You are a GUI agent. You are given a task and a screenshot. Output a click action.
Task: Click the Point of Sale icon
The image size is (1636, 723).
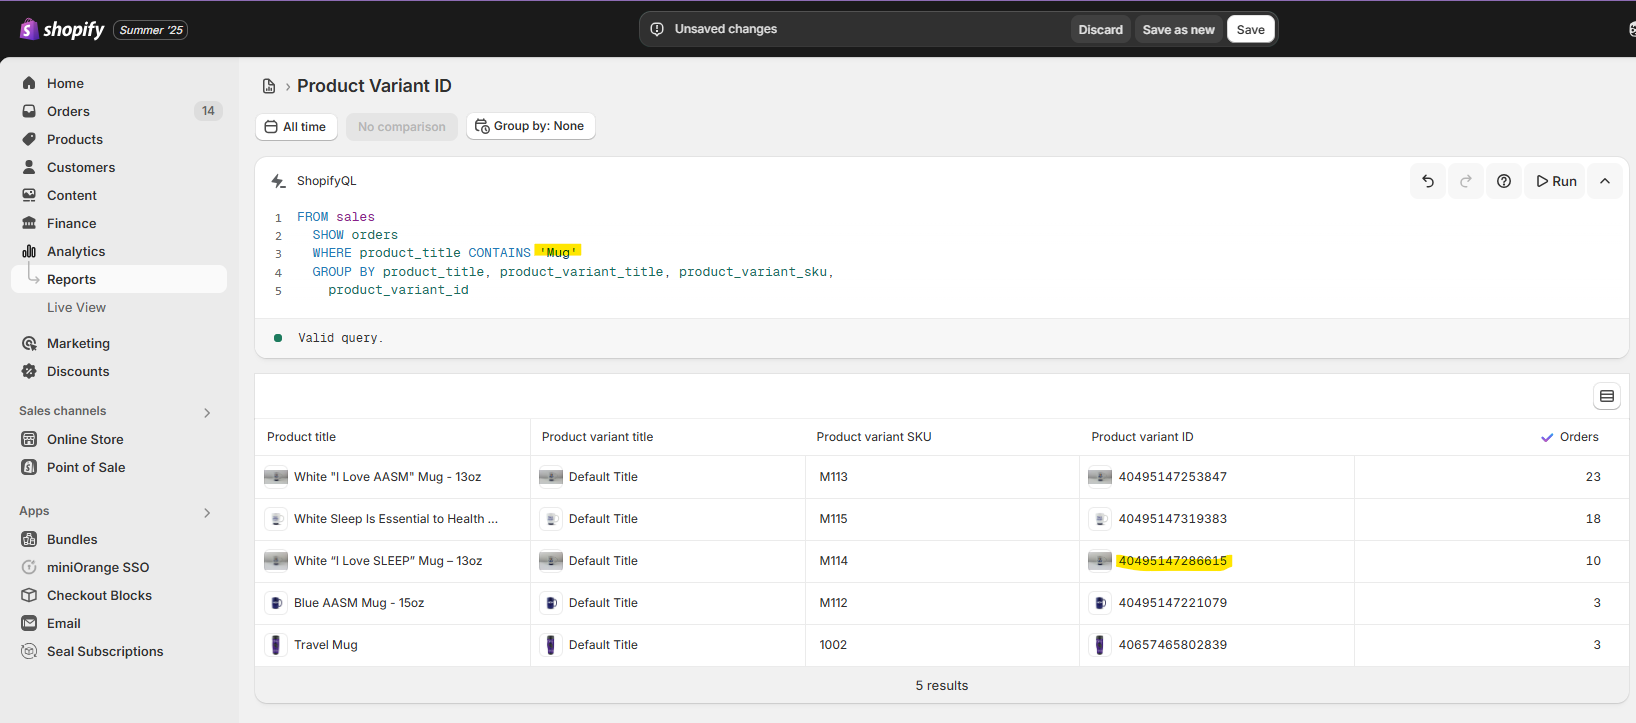[x=29, y=467]
